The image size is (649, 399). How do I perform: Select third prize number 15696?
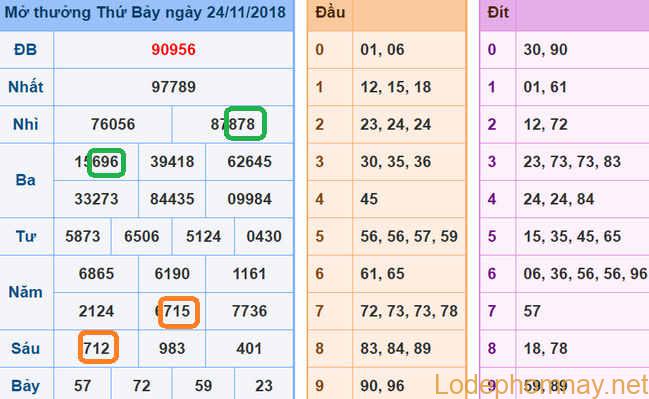tap(96, 161)
